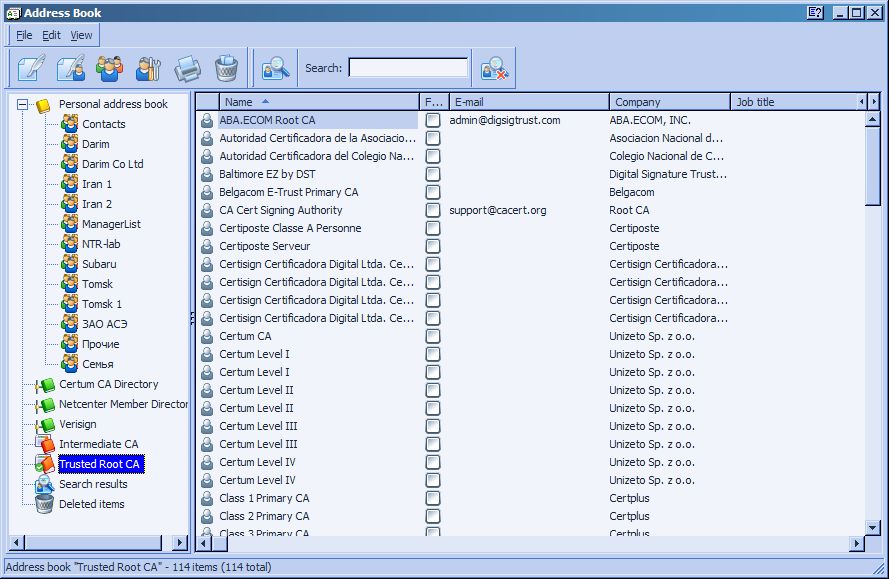Select the Darim Co Ltd group icon
The height and width of the screenshot is (579, 889).
point(70,164)
